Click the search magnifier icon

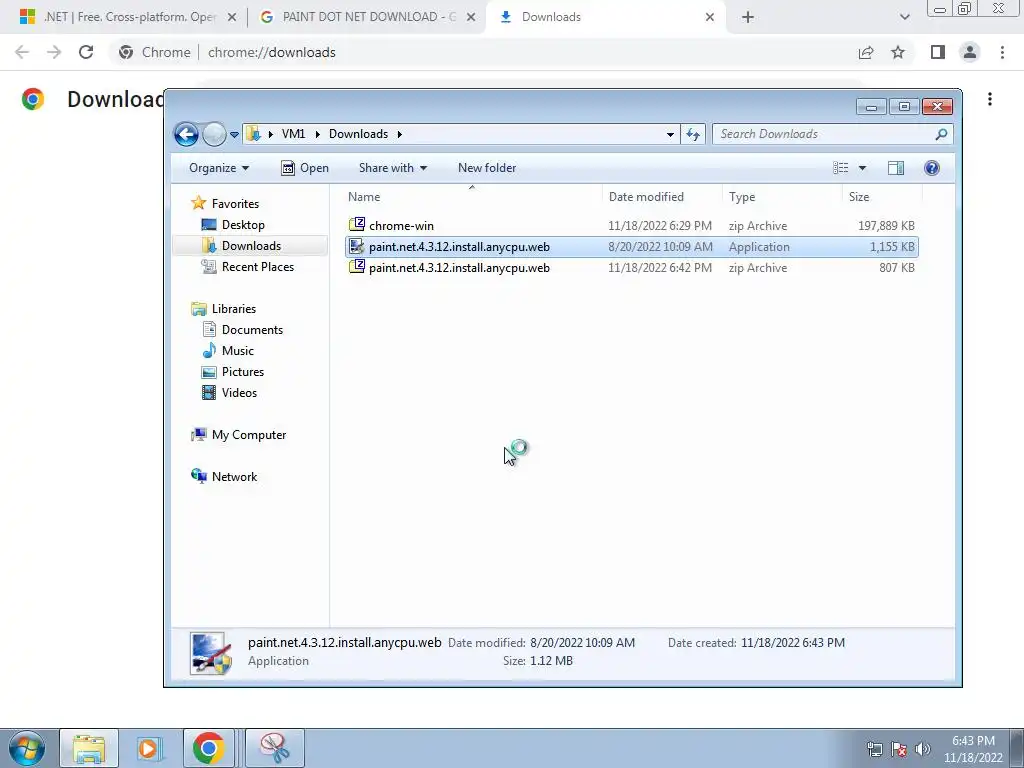point(940,134)
